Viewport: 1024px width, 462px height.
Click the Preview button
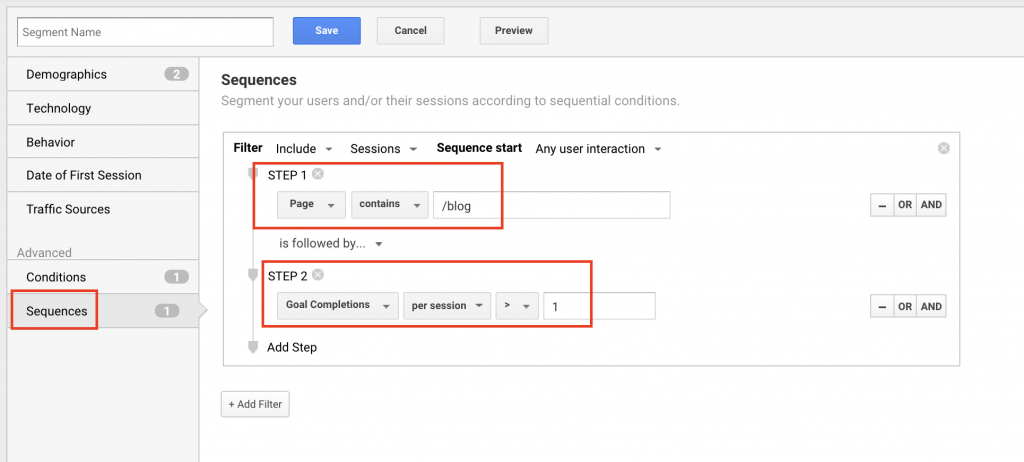(513, 31)
